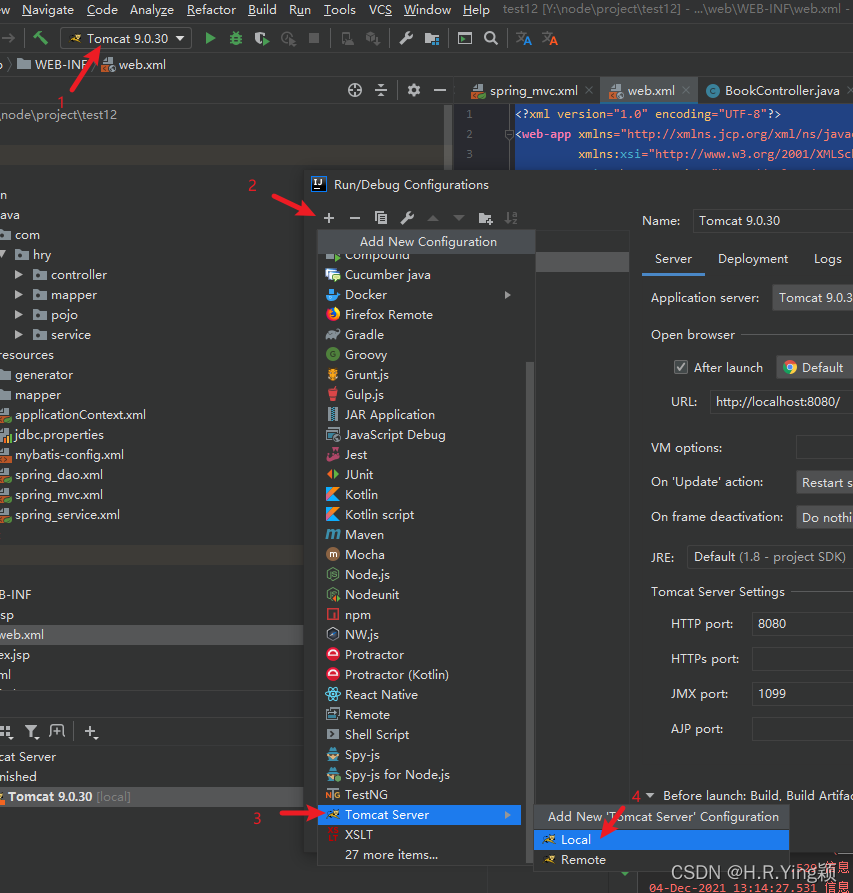Viewport: 853px width, 893px height.
Task: Select Local Tomcat Server configuration
Action: point(661,839)
